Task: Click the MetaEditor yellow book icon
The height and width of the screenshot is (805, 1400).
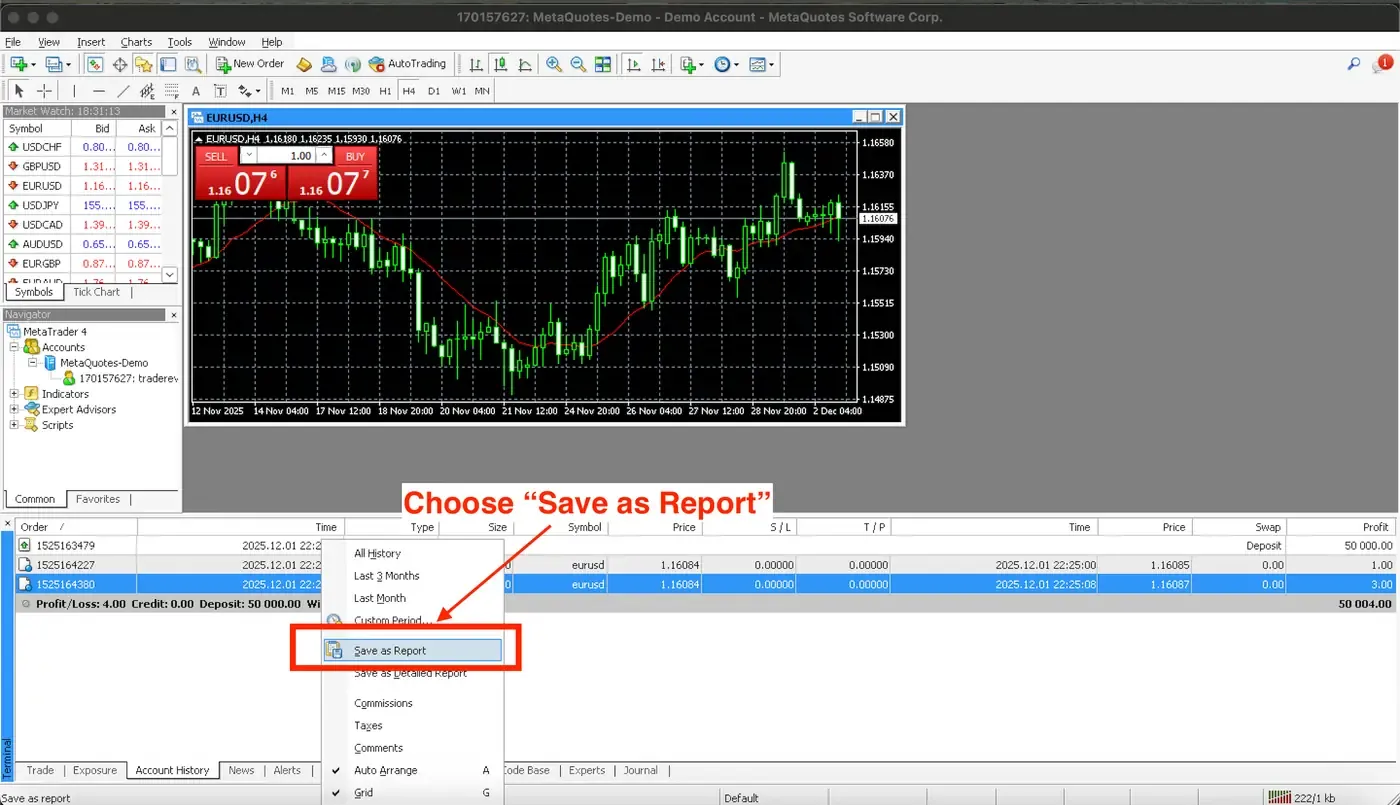Action: [x=304, y=64]
